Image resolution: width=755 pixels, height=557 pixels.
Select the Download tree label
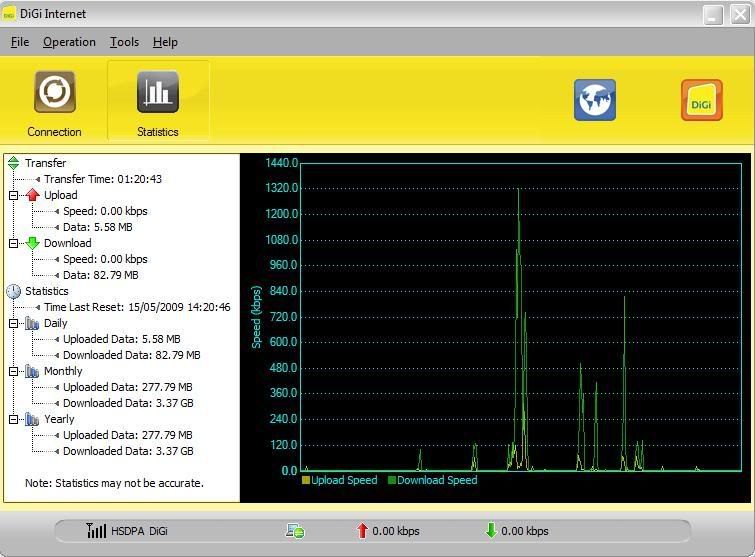point(67,243)
